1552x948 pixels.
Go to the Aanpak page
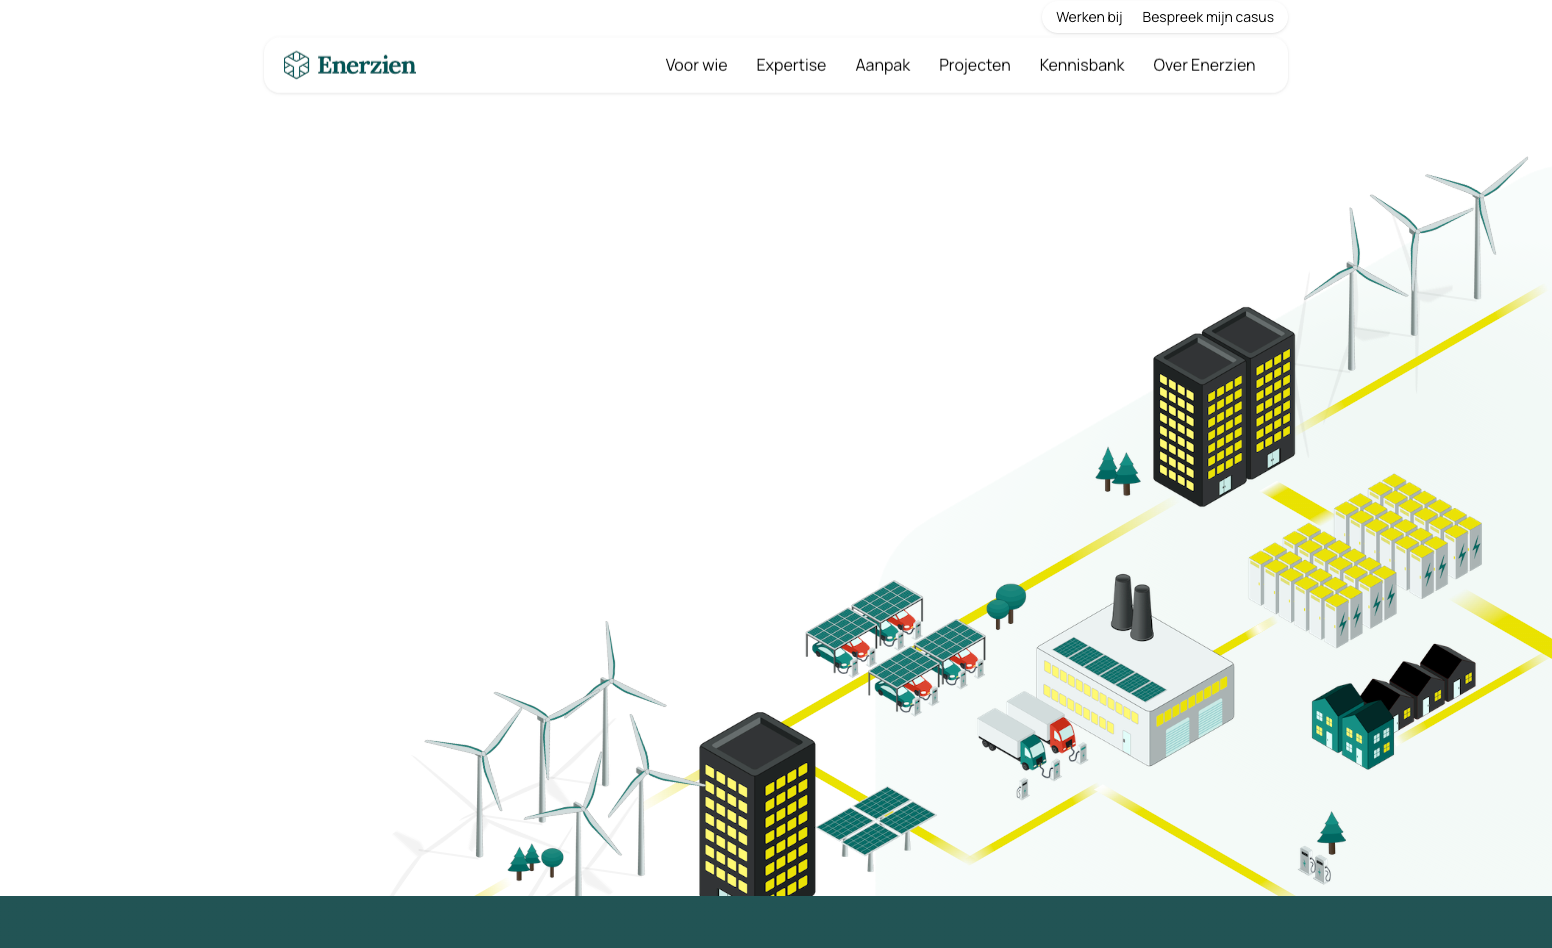882,65
